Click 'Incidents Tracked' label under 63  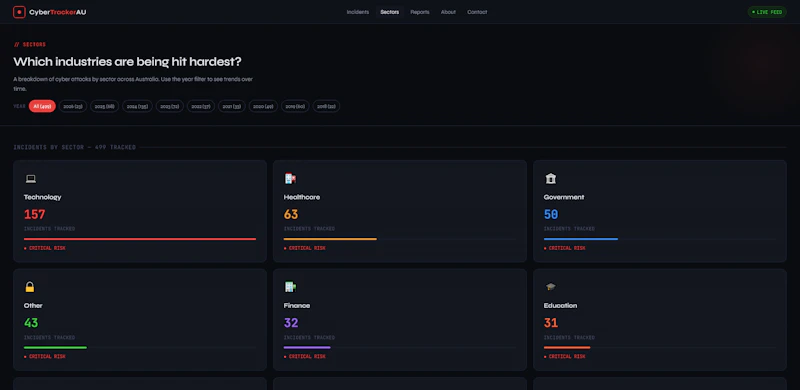tap(309, 229)
